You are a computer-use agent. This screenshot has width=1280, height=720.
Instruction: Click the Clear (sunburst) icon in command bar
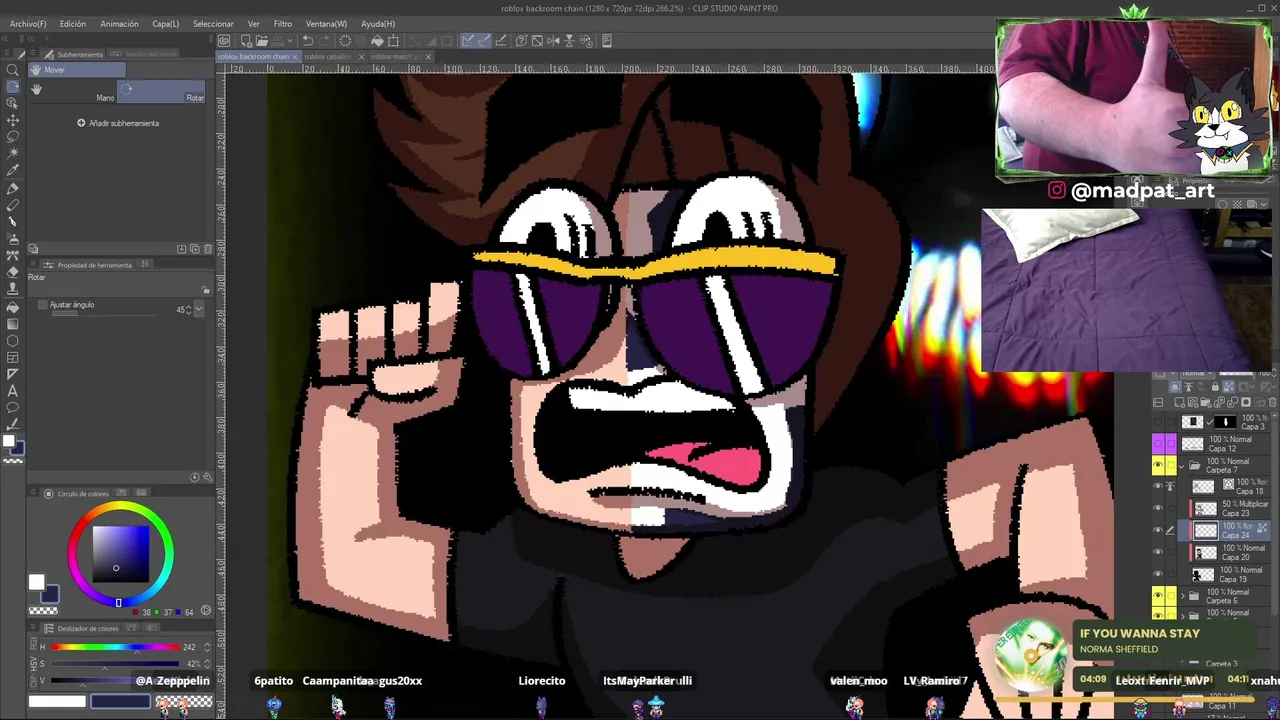pyautogui.click(x=345, y=41)
